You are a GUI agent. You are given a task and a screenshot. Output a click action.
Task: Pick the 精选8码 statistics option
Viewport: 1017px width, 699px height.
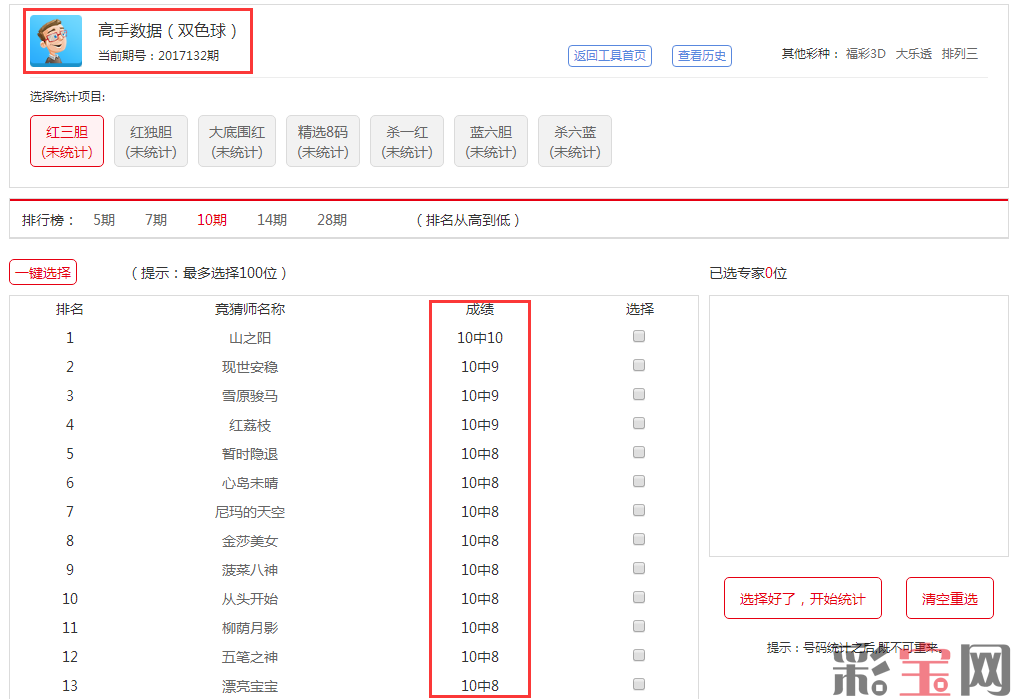click(x=323, y=141)
